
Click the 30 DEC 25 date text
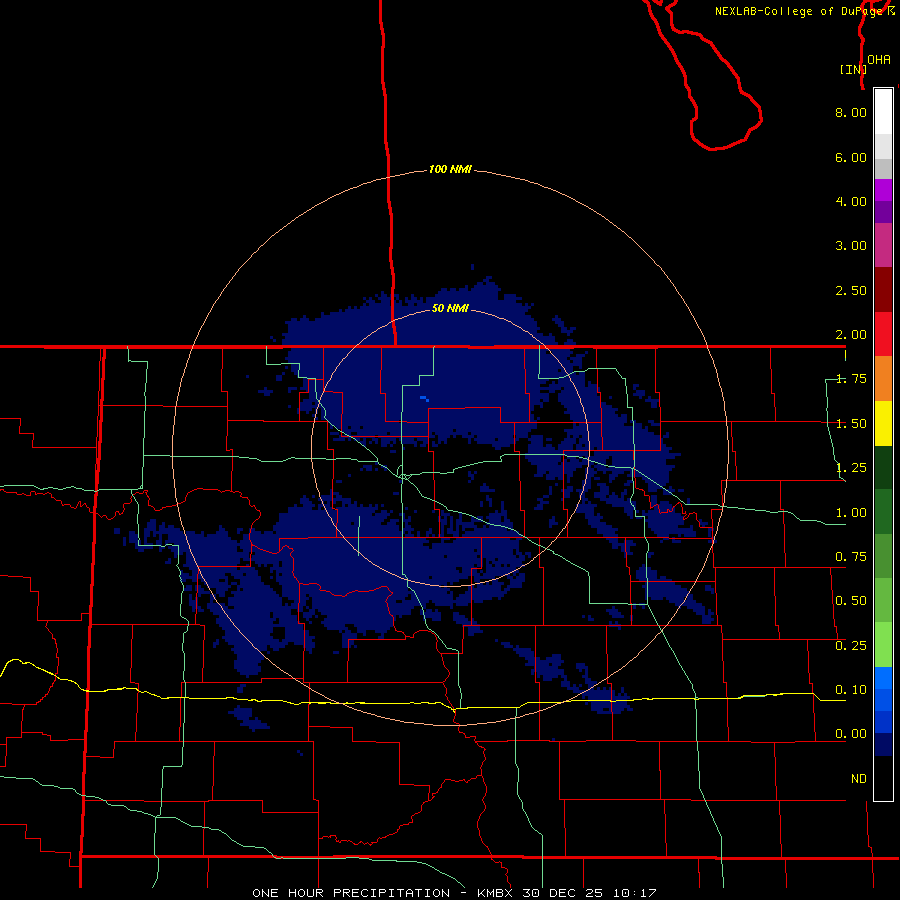coord(562,893)
